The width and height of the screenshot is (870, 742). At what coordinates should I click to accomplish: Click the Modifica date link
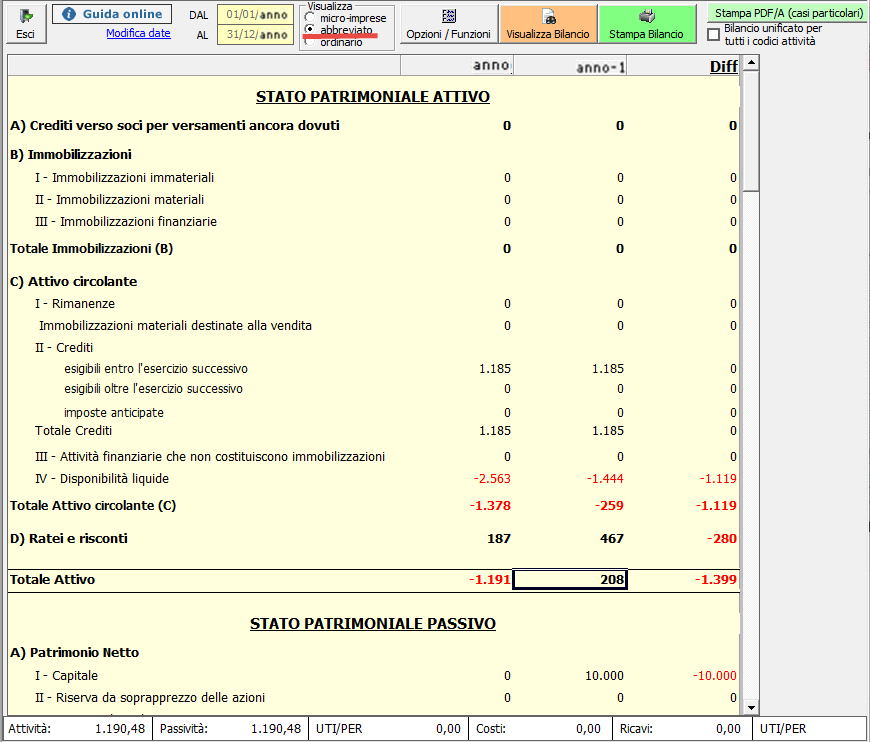138,33
